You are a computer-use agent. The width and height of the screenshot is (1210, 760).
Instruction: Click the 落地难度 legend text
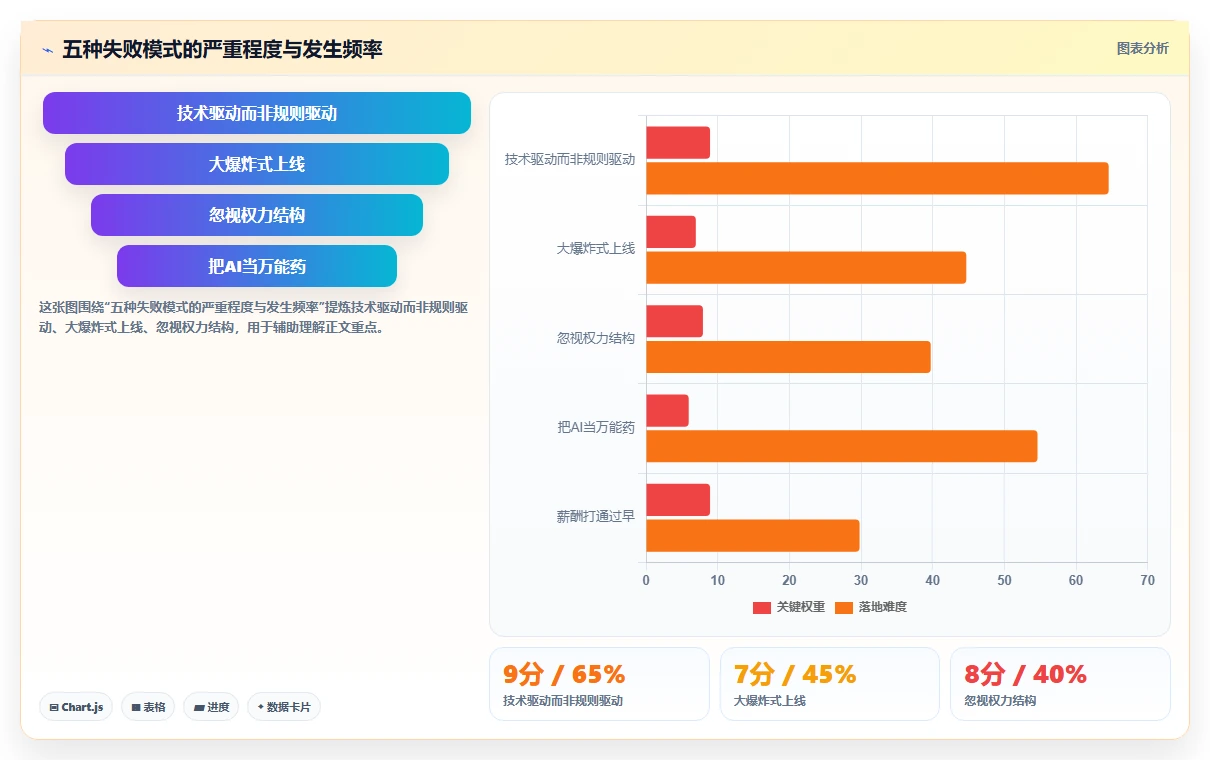(x=883, y=607)
